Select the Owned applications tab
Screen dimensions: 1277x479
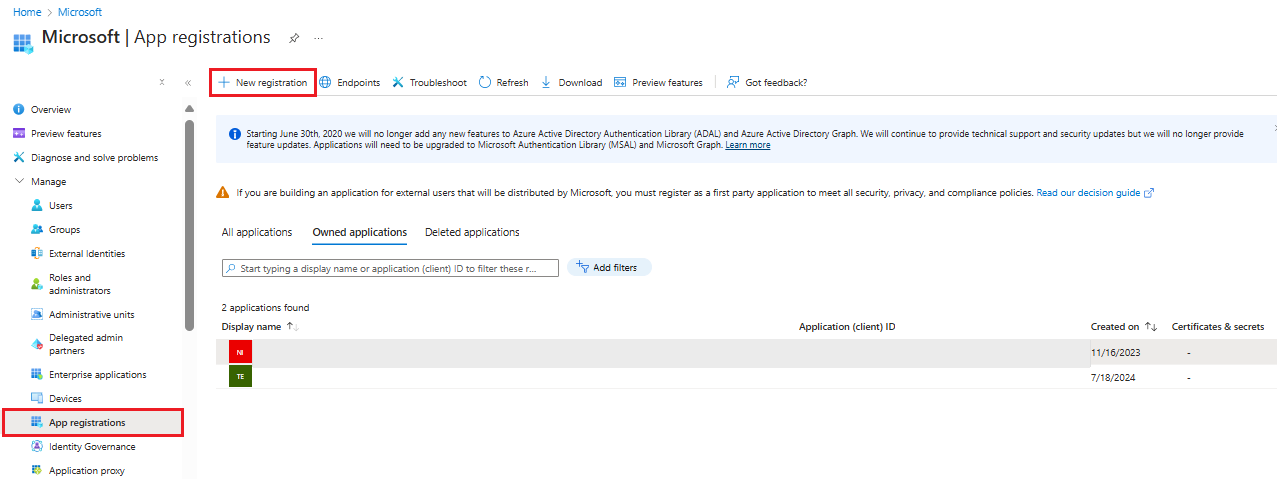tap(360, 232)
